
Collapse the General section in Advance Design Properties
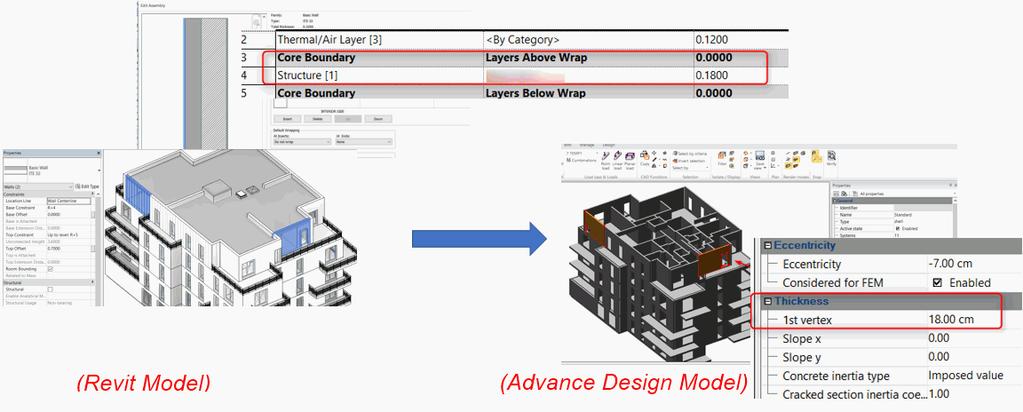click(836, 201)
